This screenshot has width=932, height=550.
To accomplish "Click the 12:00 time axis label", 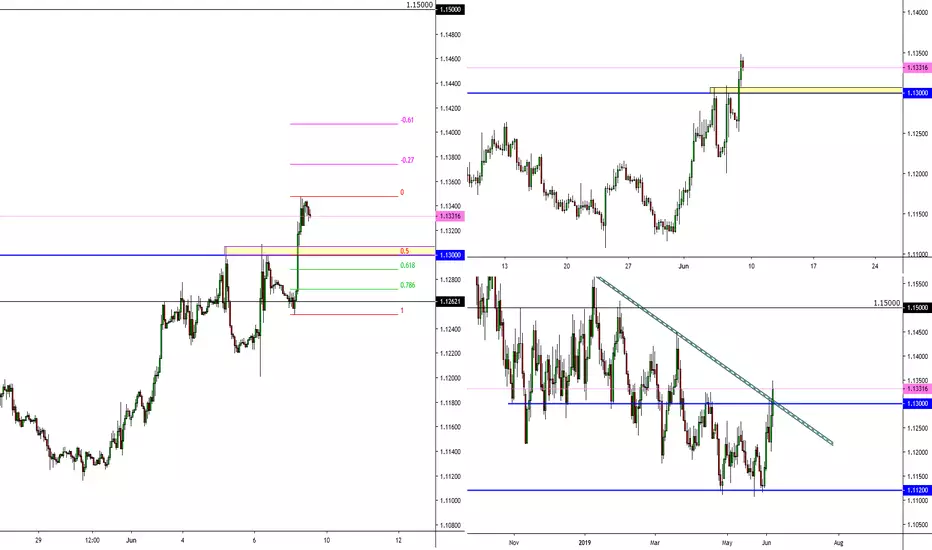I will [x=92, y=540].
